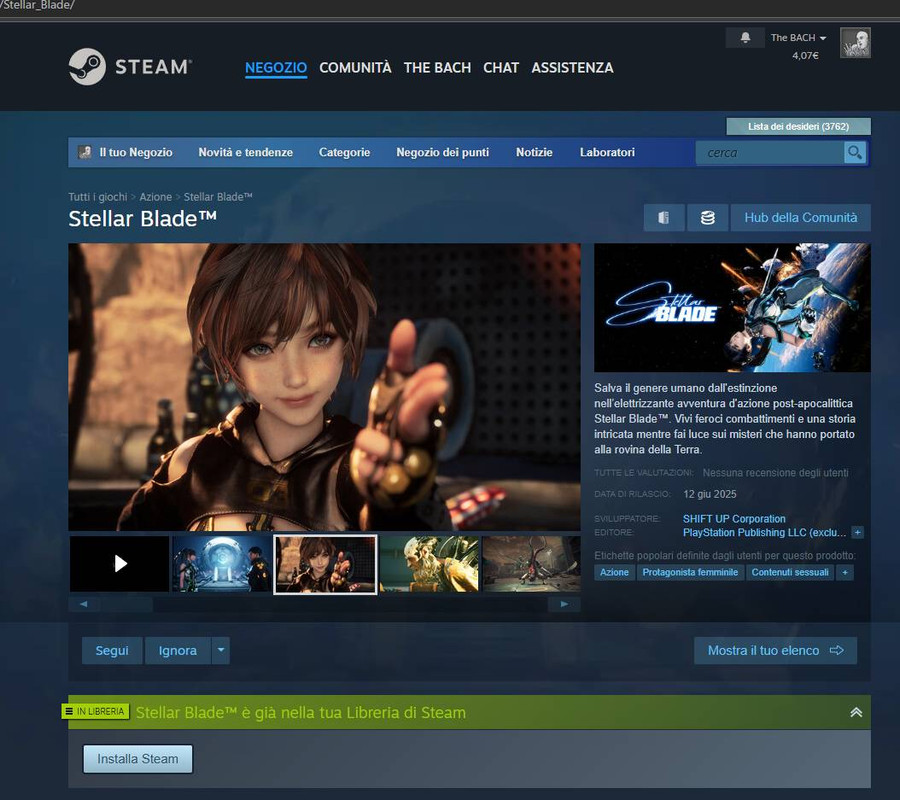Image resolution: width=900 pixels, height=800 pixels.
Task: Click the Mostra il tuo elenco arrow icon
Action: point(837,650)
